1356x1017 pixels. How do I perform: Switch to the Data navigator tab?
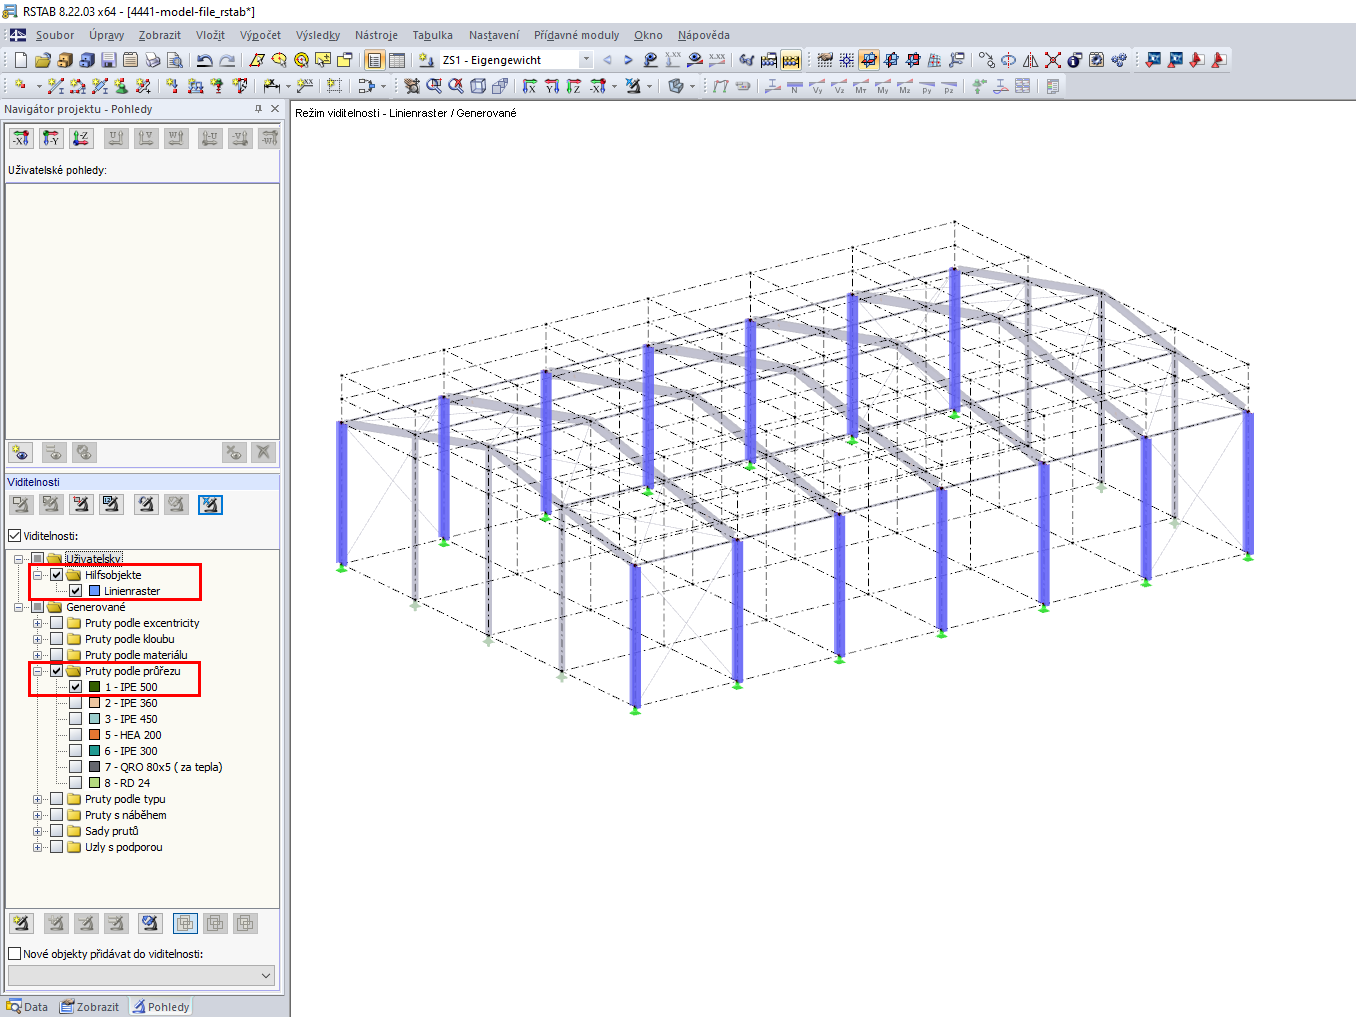point(27,1007)
